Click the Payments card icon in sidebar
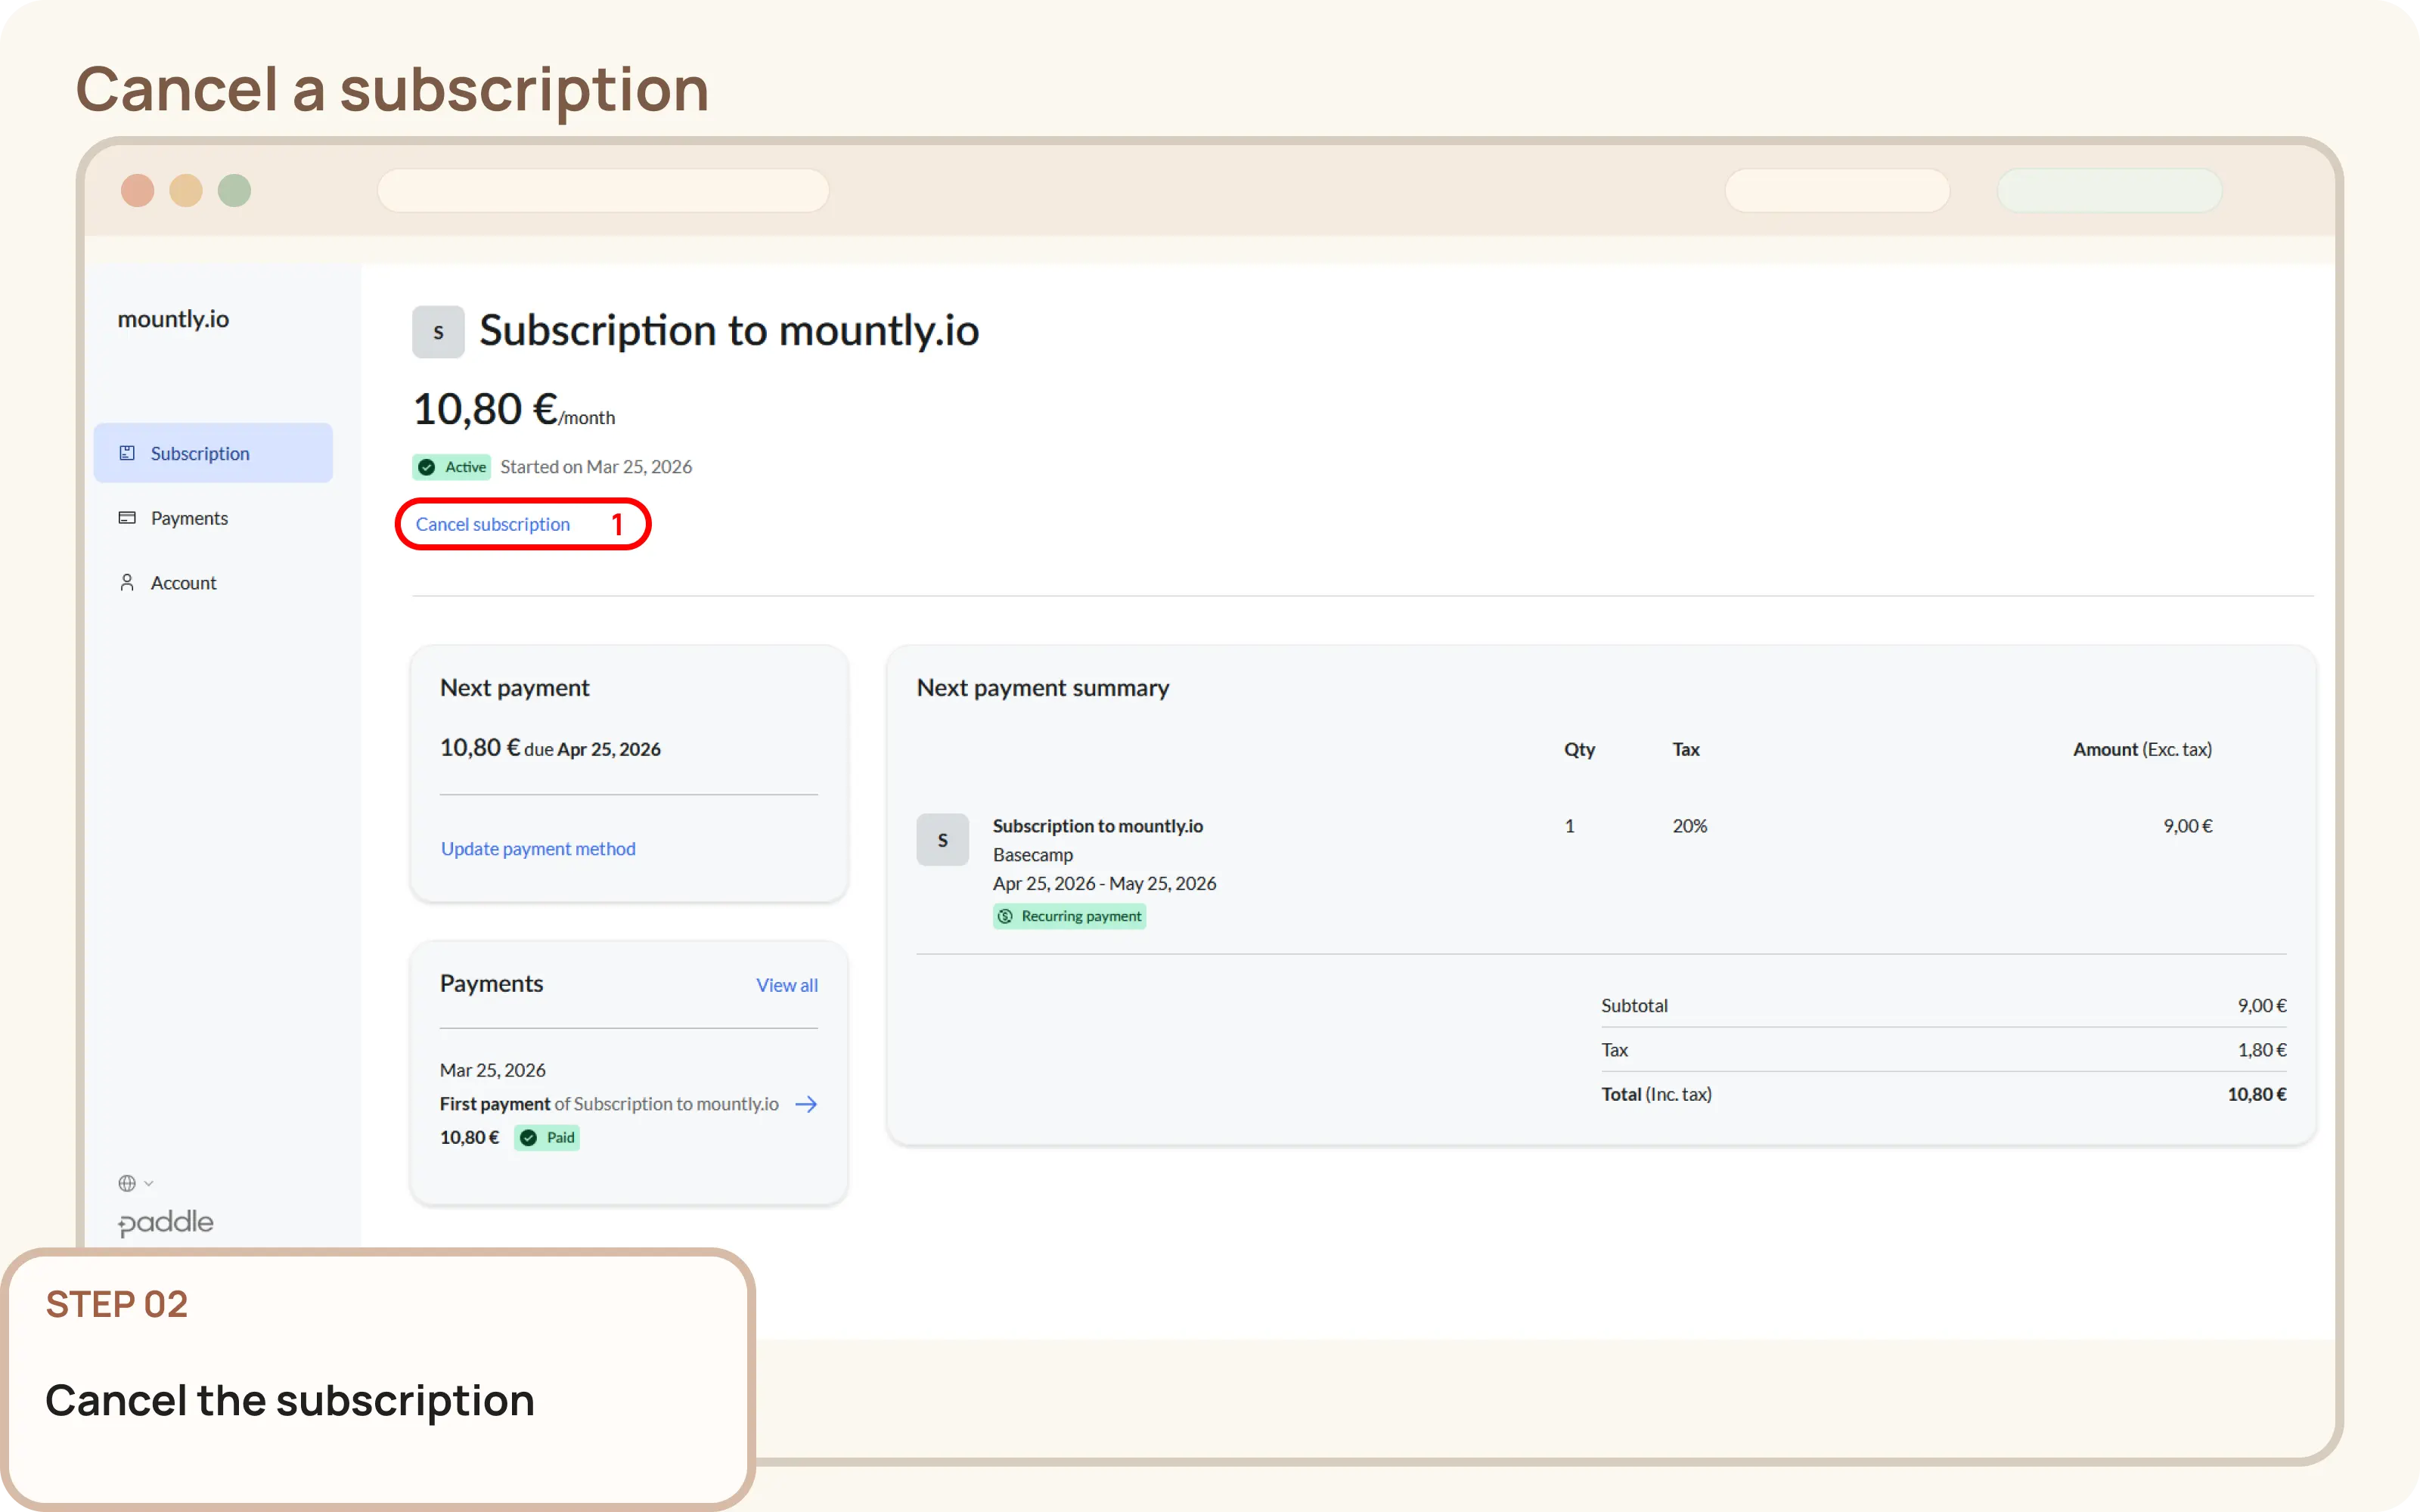The width and height of the screenshot is (2420, 1512). point(128,517)
